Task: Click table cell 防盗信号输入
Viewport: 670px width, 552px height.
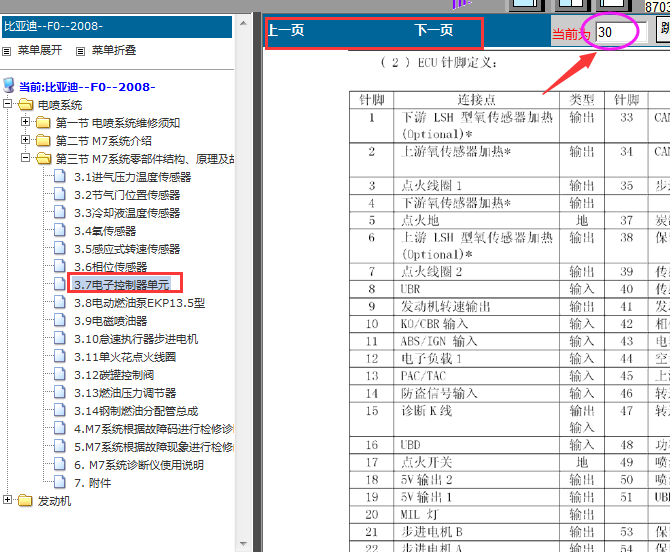Action: point(476,393)
